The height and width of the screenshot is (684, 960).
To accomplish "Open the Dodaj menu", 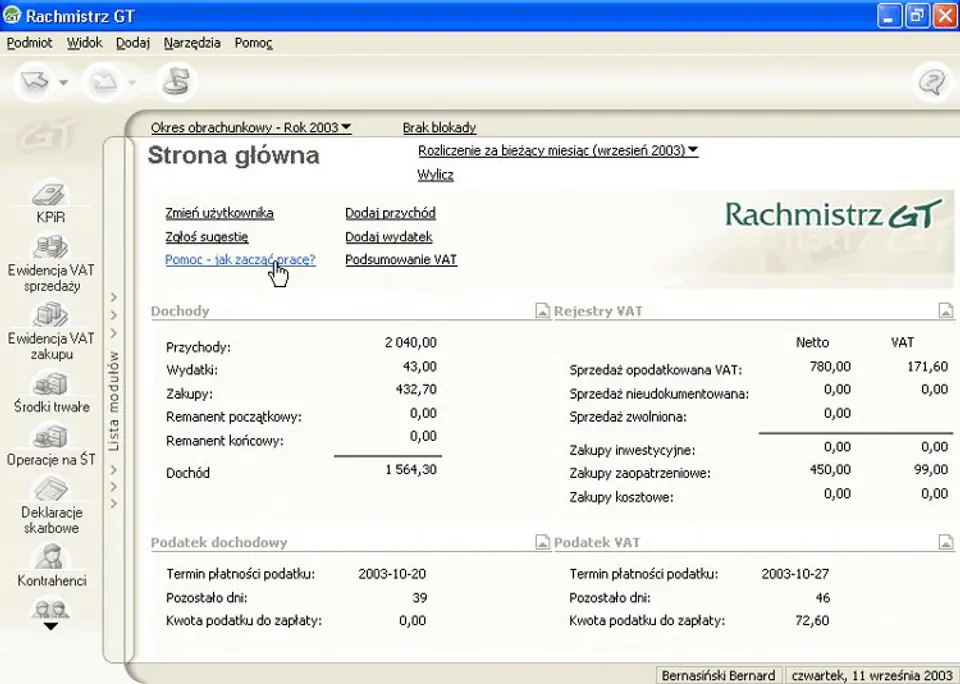I will 133,43.
